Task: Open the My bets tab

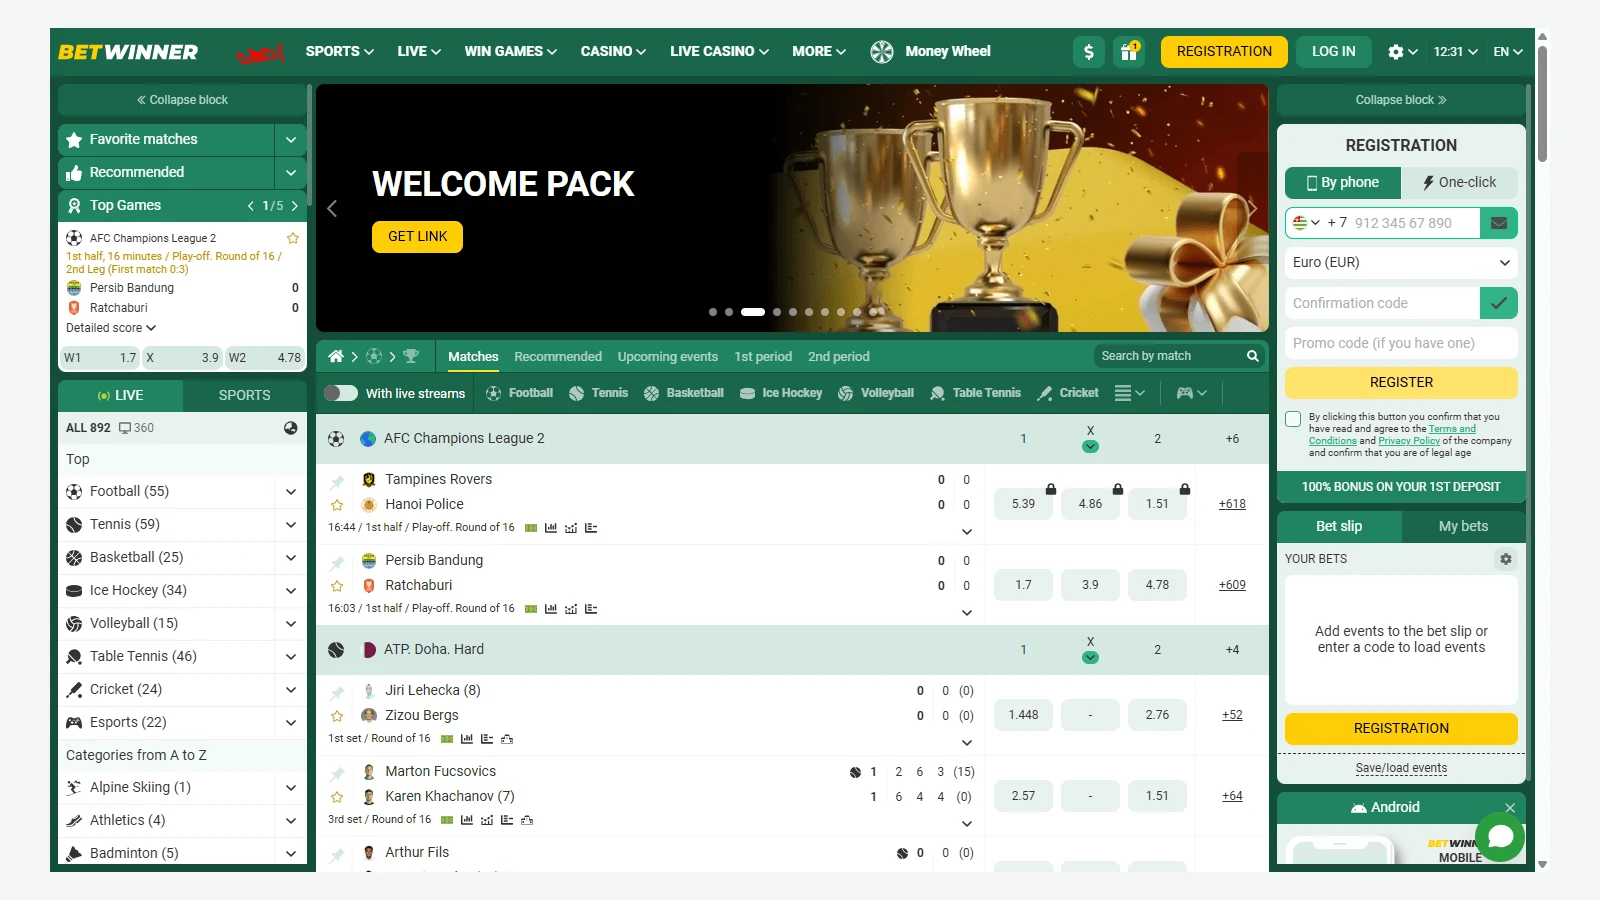Action: [1463, 527]
